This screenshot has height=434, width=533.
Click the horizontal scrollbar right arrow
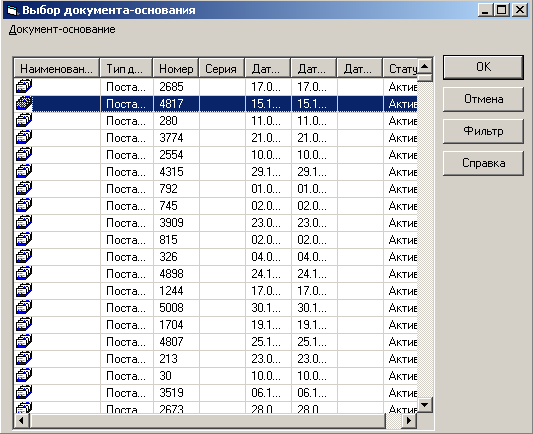point(409,421)
